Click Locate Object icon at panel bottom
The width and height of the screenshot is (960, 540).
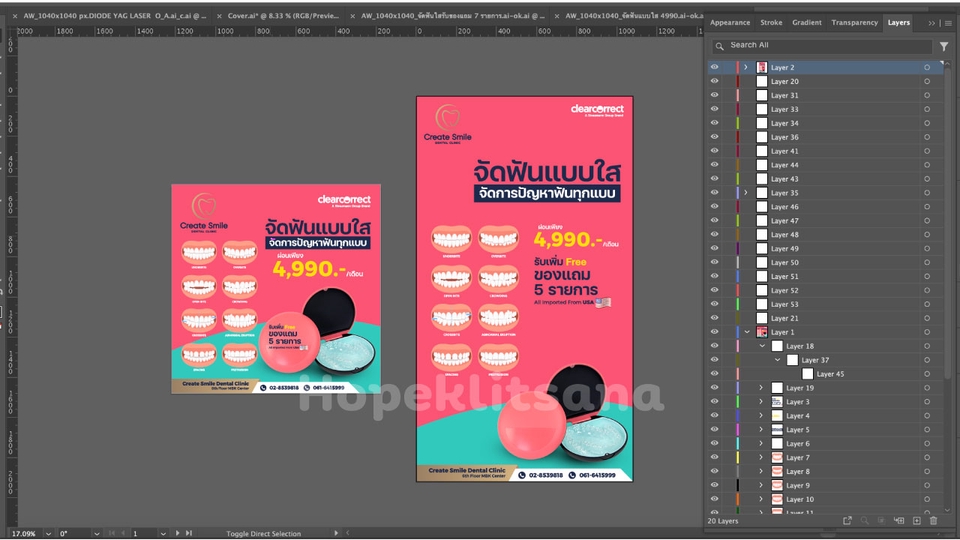tap(864, 520)
